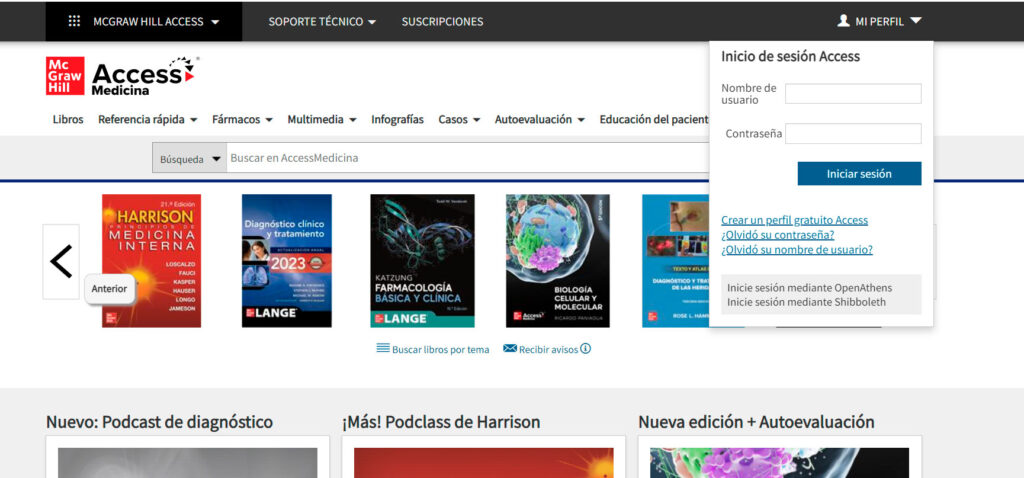Expand the Multimedia menu

pos(322,120)
